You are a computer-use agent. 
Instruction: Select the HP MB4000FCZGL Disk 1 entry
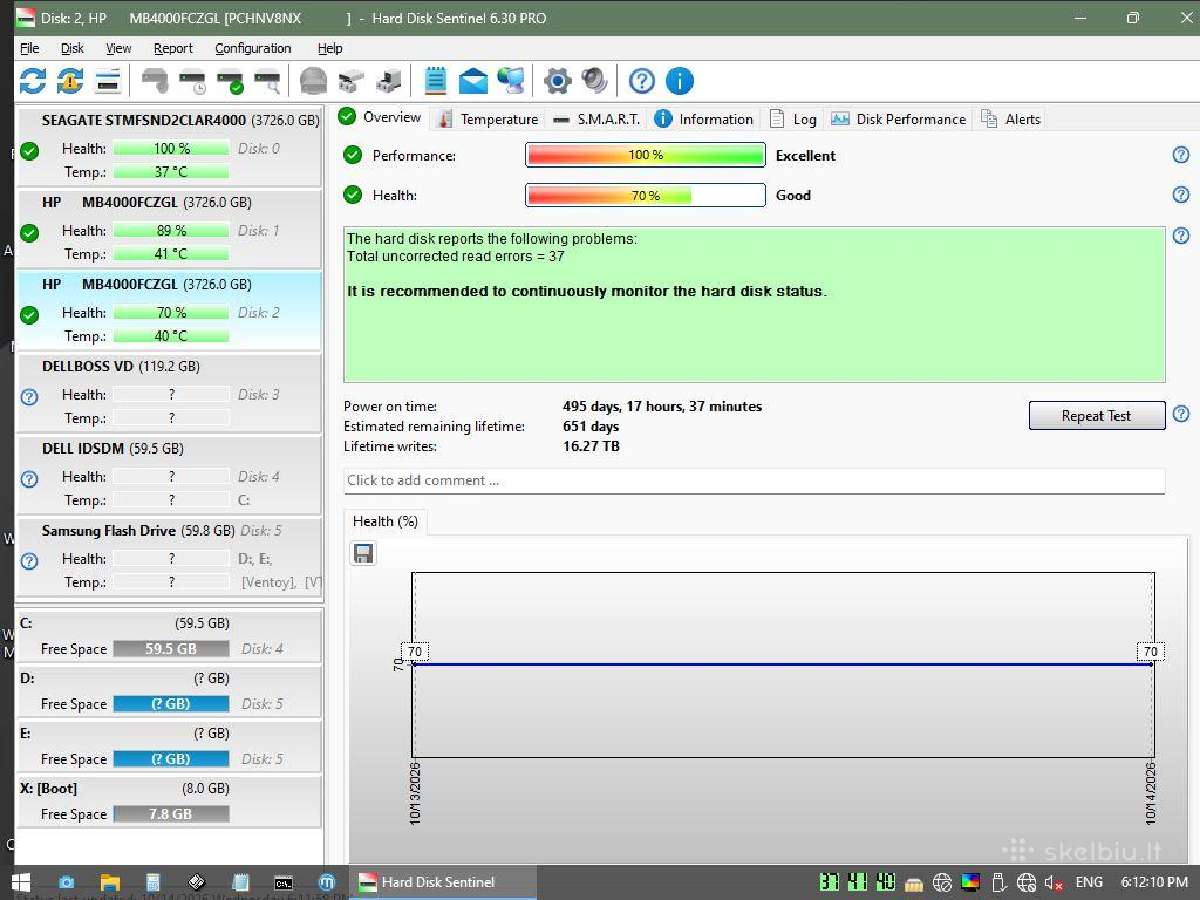click(170, 229)
